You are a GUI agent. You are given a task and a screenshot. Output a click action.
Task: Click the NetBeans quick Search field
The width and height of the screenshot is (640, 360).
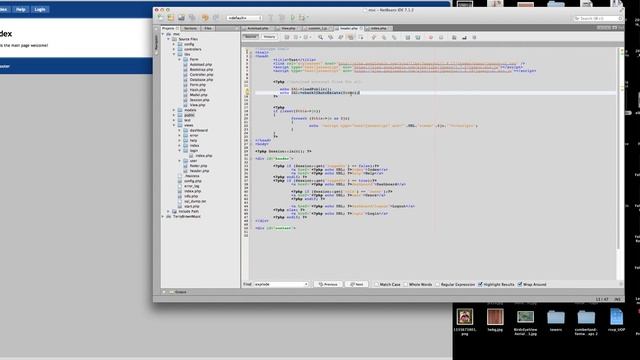598,18
